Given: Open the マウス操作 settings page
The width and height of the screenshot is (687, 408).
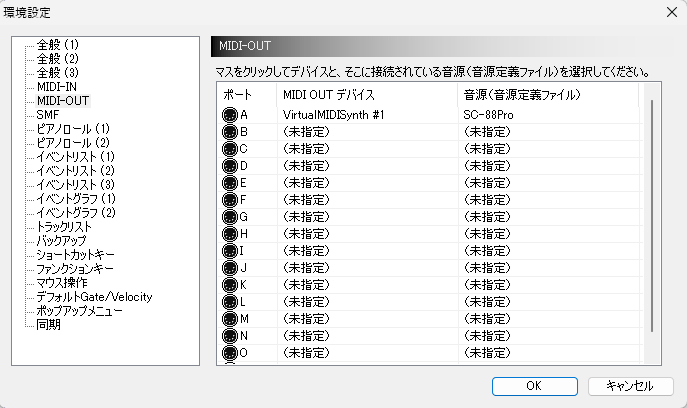Looking at the screenshot, I should click(x=62, y=283).
